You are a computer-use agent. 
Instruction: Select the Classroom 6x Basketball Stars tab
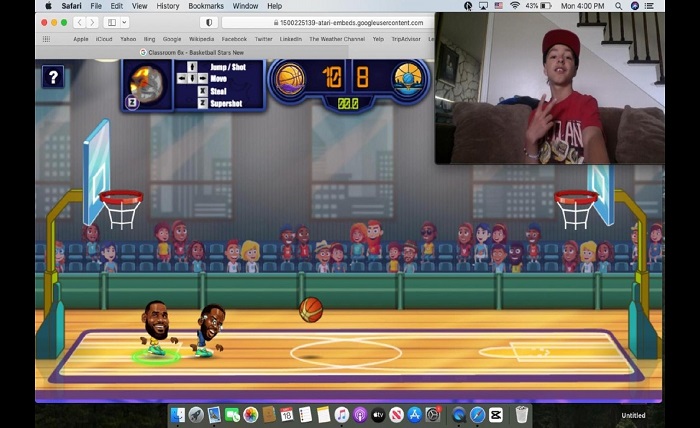pyautogui.click(x=192, y=53)
